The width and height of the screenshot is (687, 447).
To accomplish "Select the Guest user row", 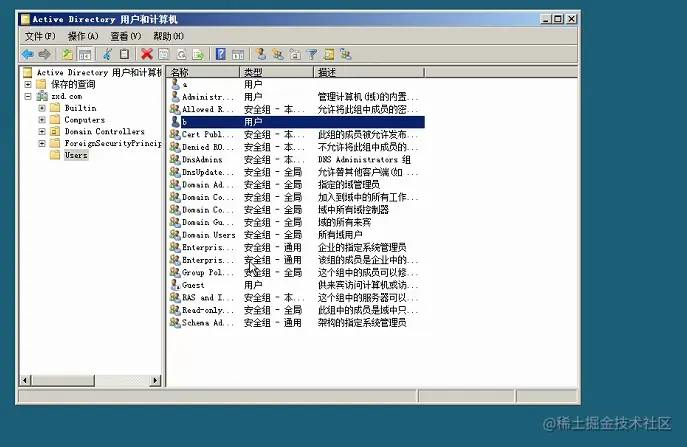I will (x=297, y=285).
